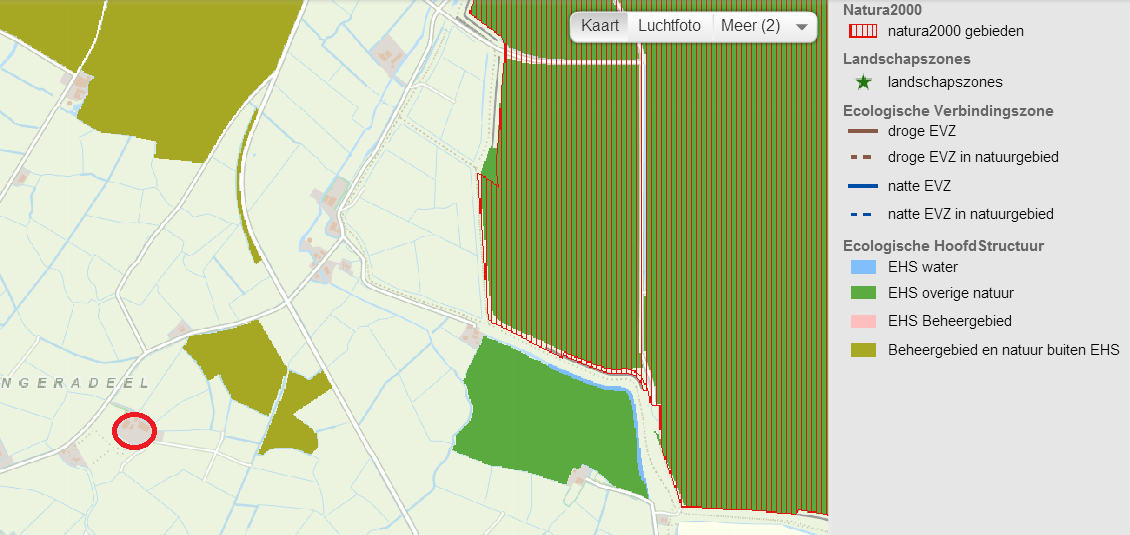Click the droge EVZ in natuurgebied dashed symbol

tap(863, 156)
